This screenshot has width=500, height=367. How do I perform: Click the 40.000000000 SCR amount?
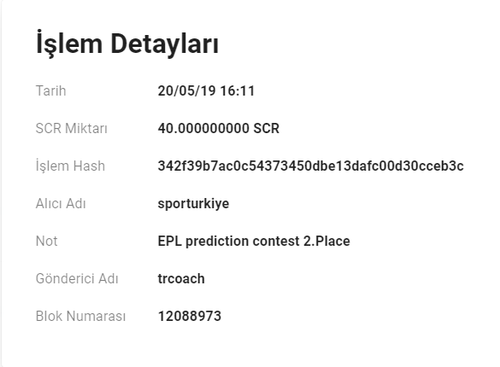point(218,128)
